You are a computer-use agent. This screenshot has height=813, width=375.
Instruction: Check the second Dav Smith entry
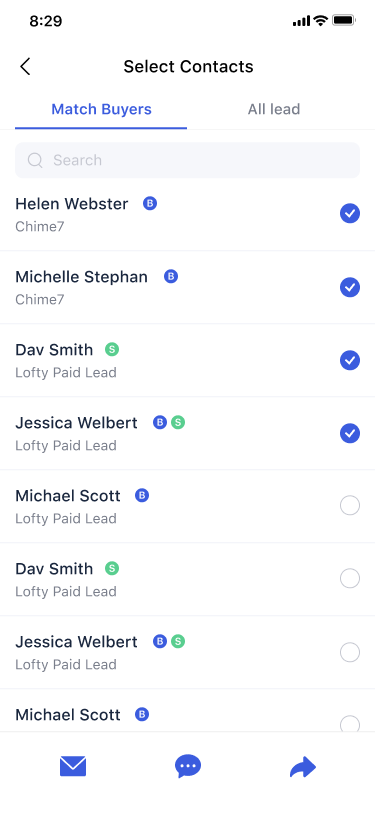point(350,579)
